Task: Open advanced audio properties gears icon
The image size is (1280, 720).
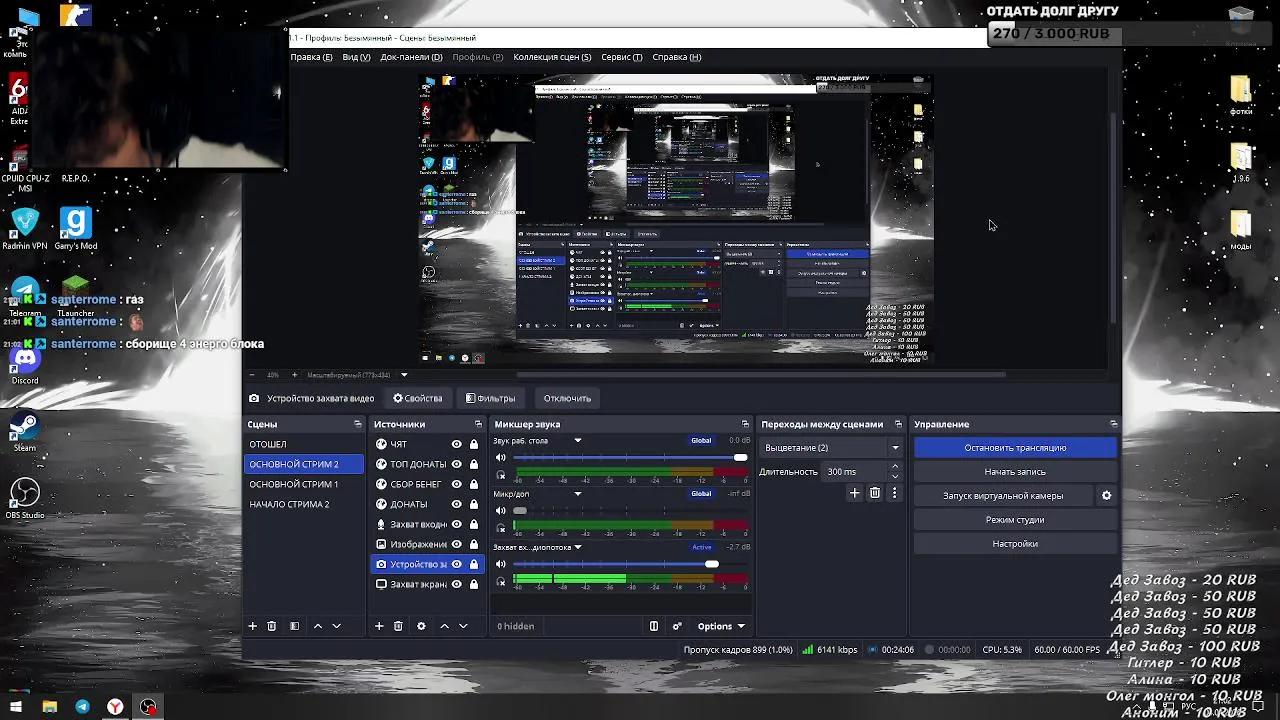Action: click(x=677, y=626)
